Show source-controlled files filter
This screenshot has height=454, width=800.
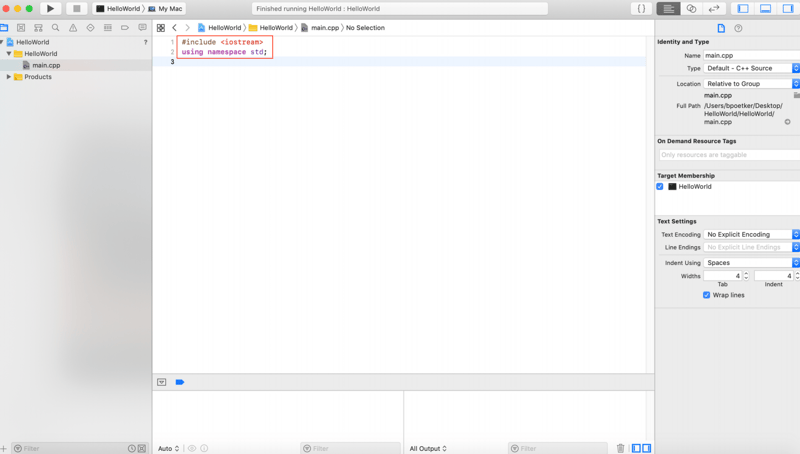142,448
